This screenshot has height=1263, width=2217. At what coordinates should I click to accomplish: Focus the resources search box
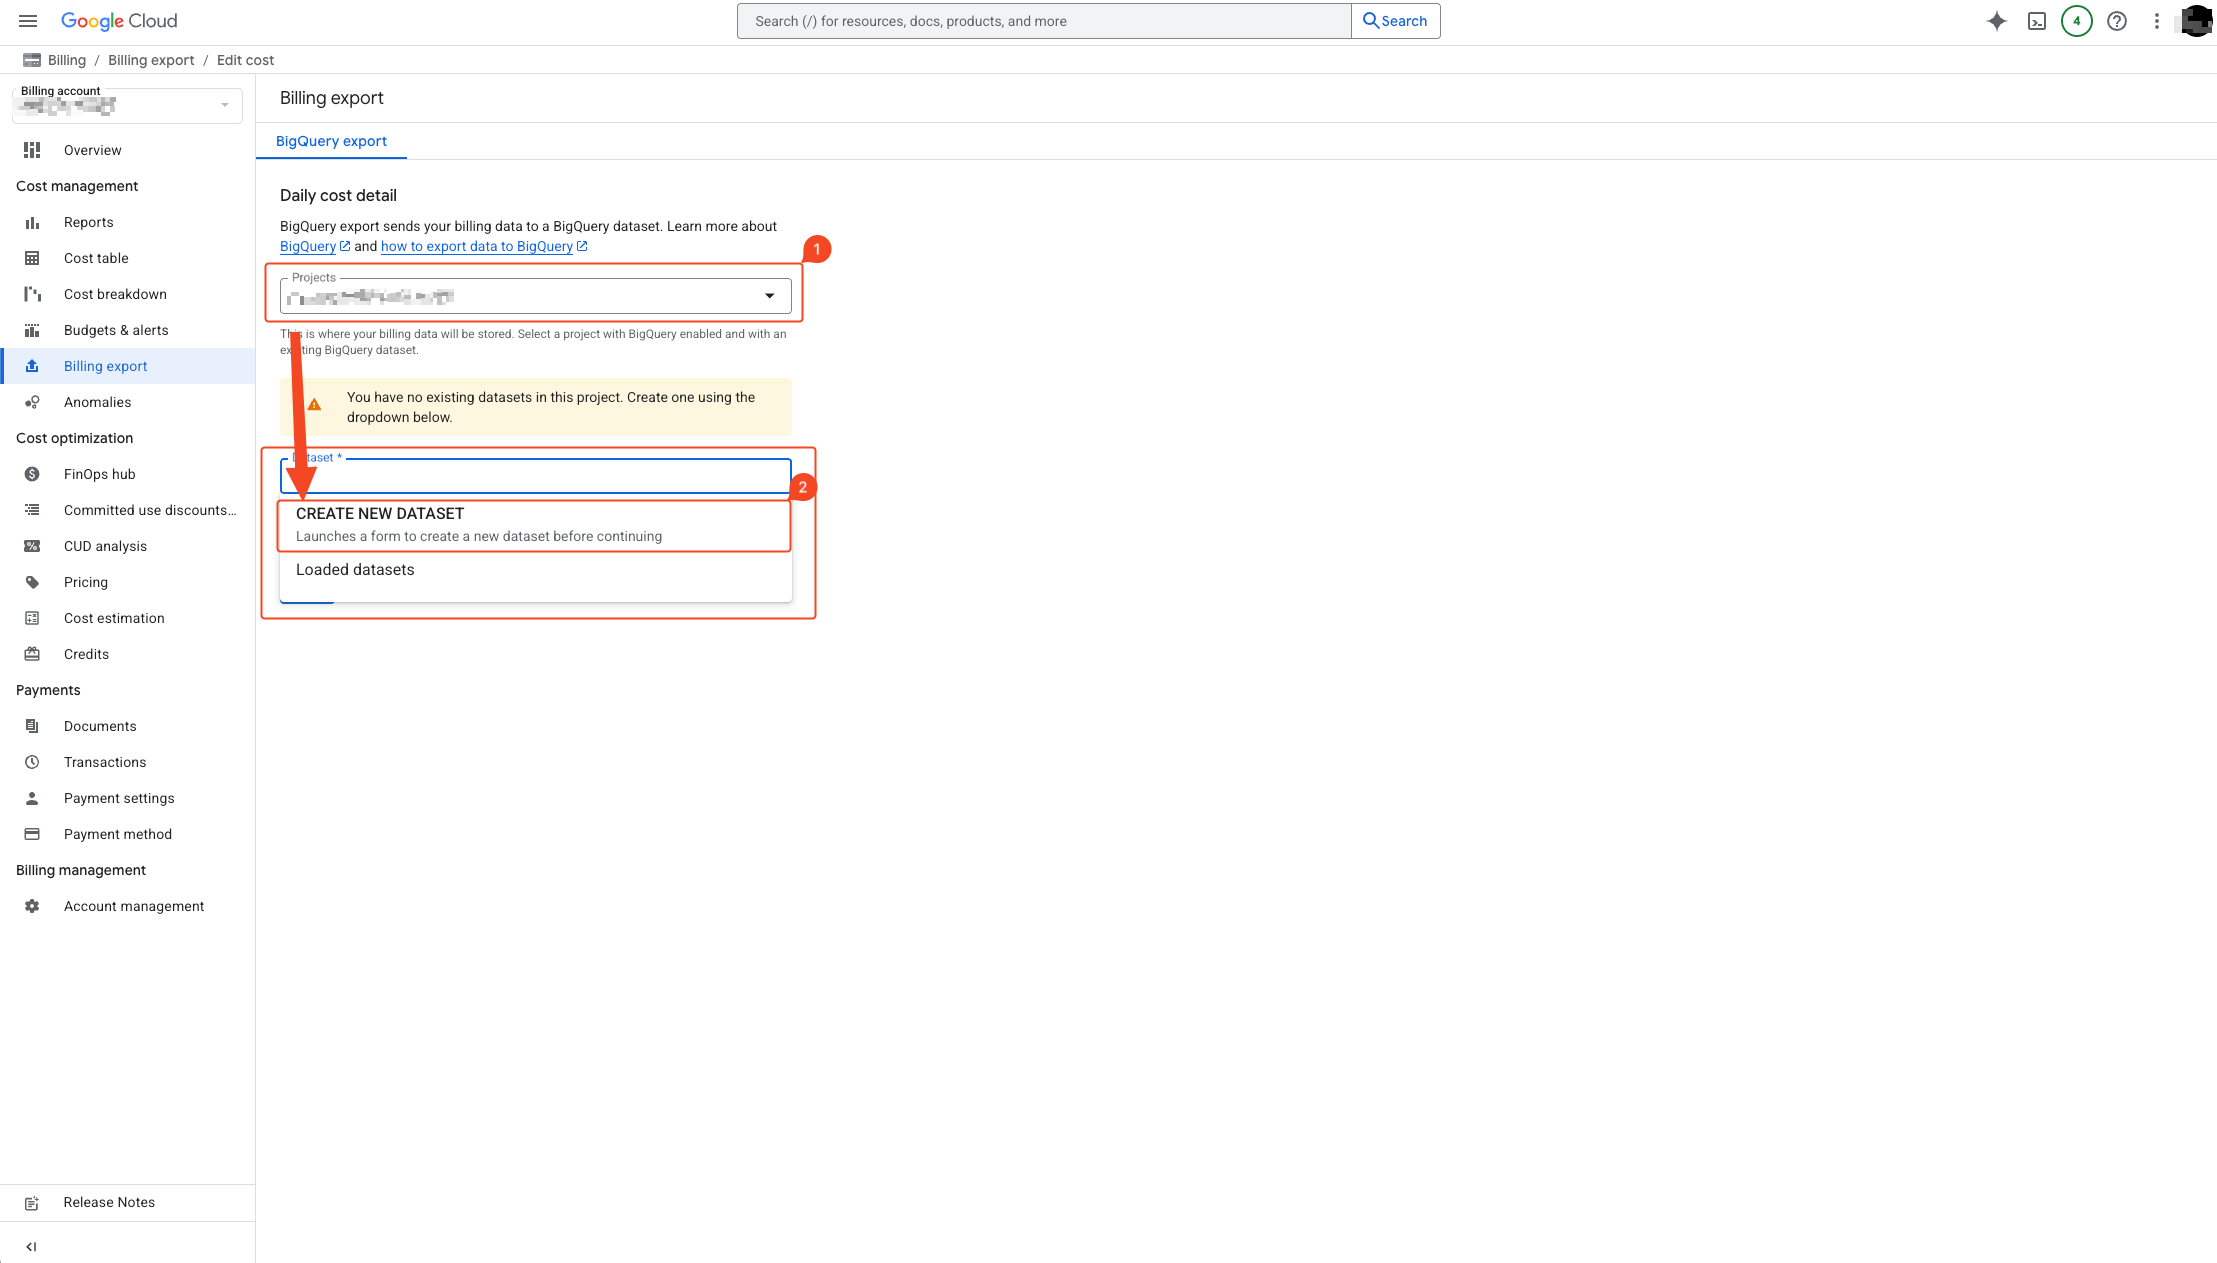1044,21
